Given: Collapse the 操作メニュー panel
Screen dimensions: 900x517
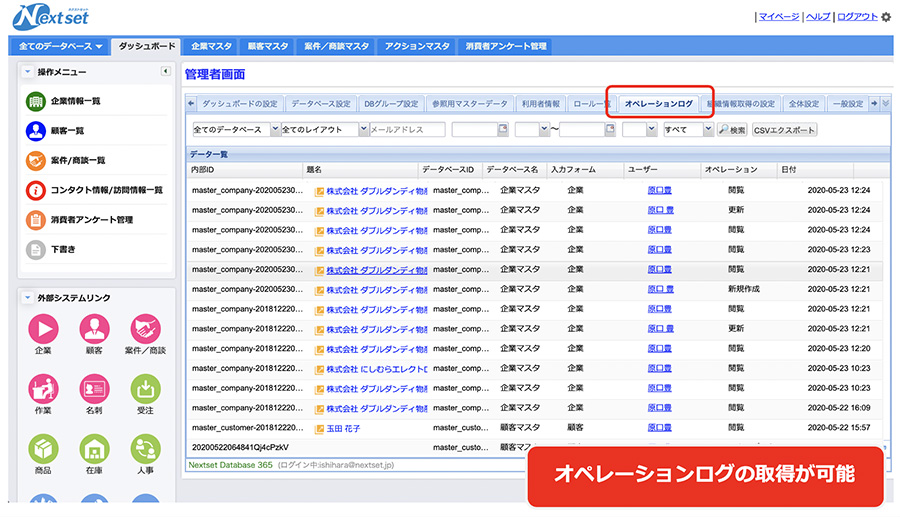Looking at the screenshot, I should [28, 72].
